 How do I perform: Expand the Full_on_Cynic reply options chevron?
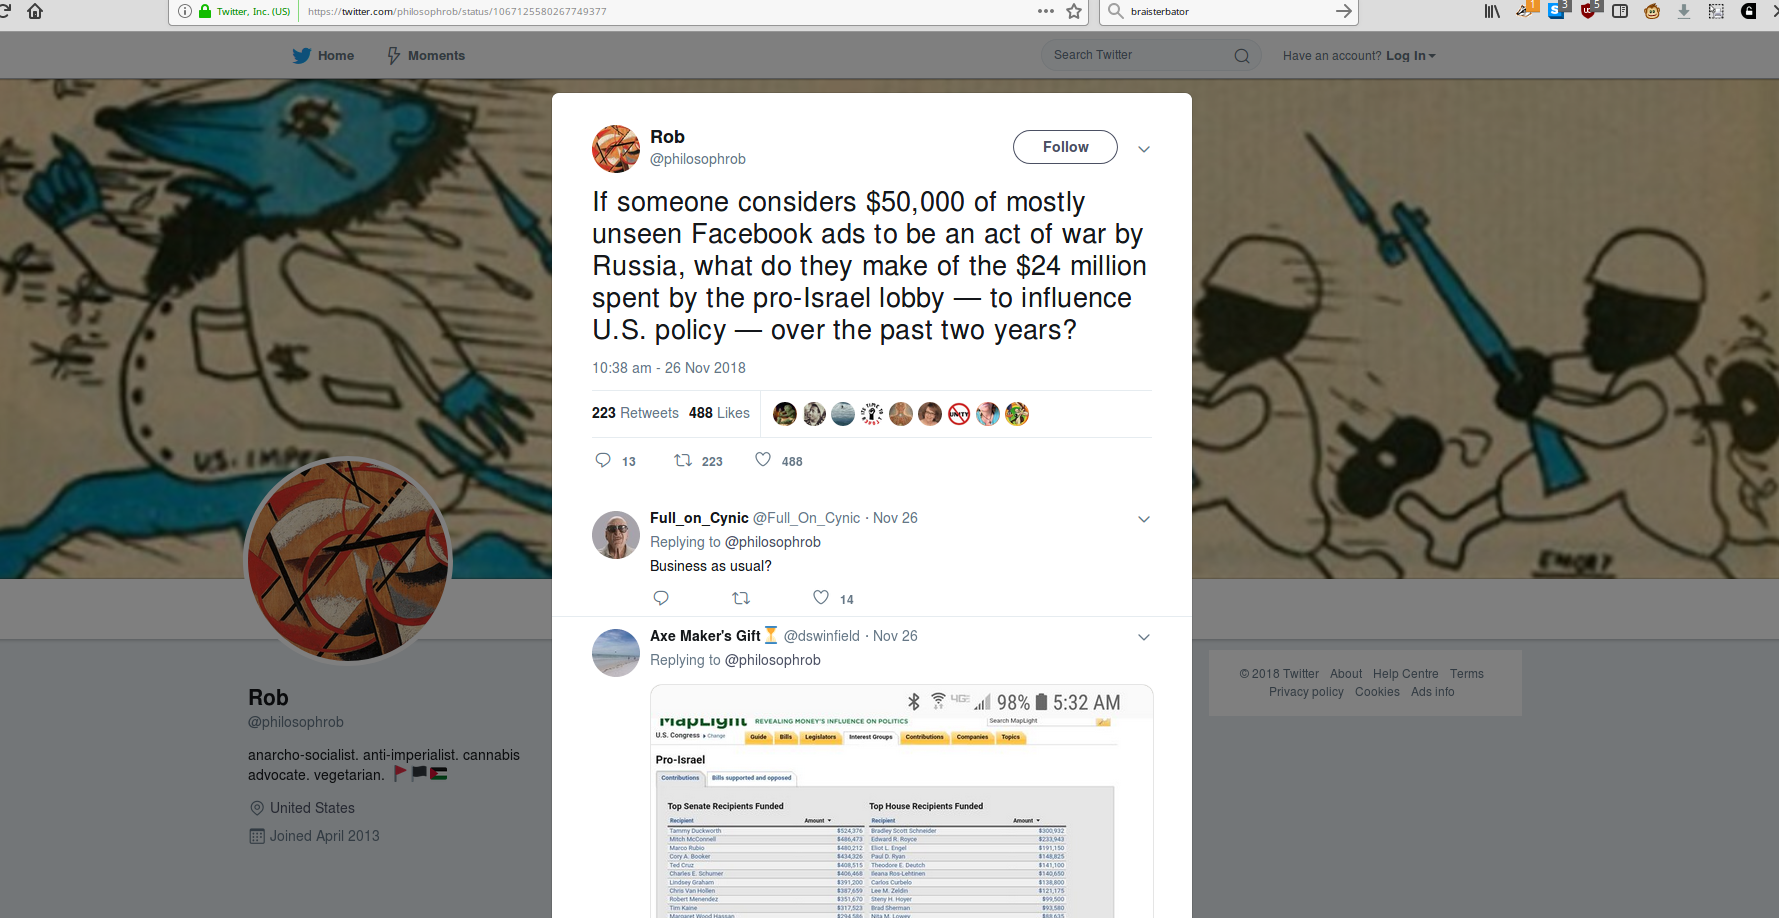1144,519
